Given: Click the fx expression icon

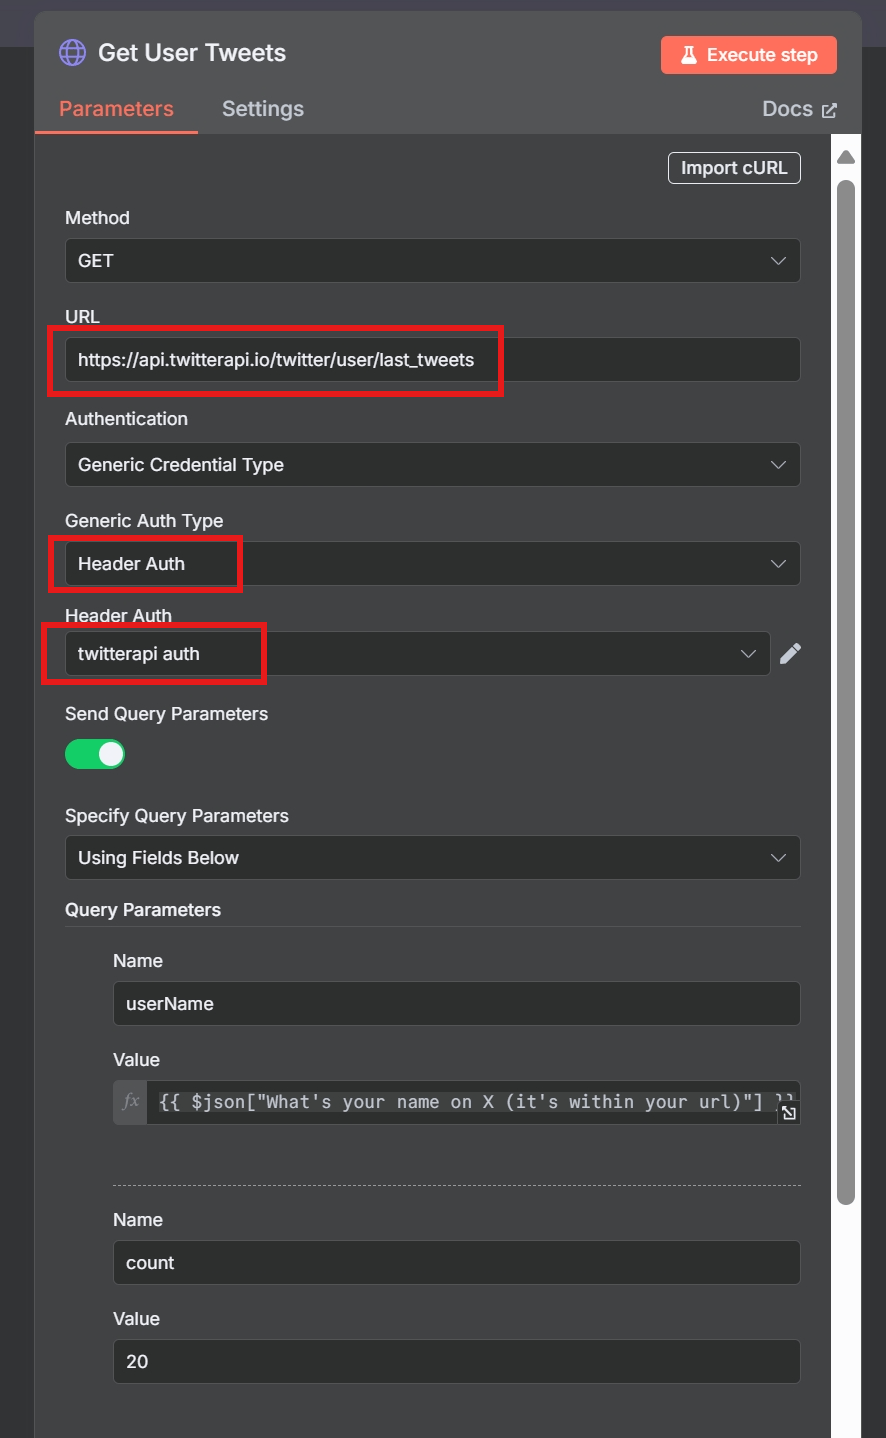Looking at the screenshot, I should point(130,1102).
